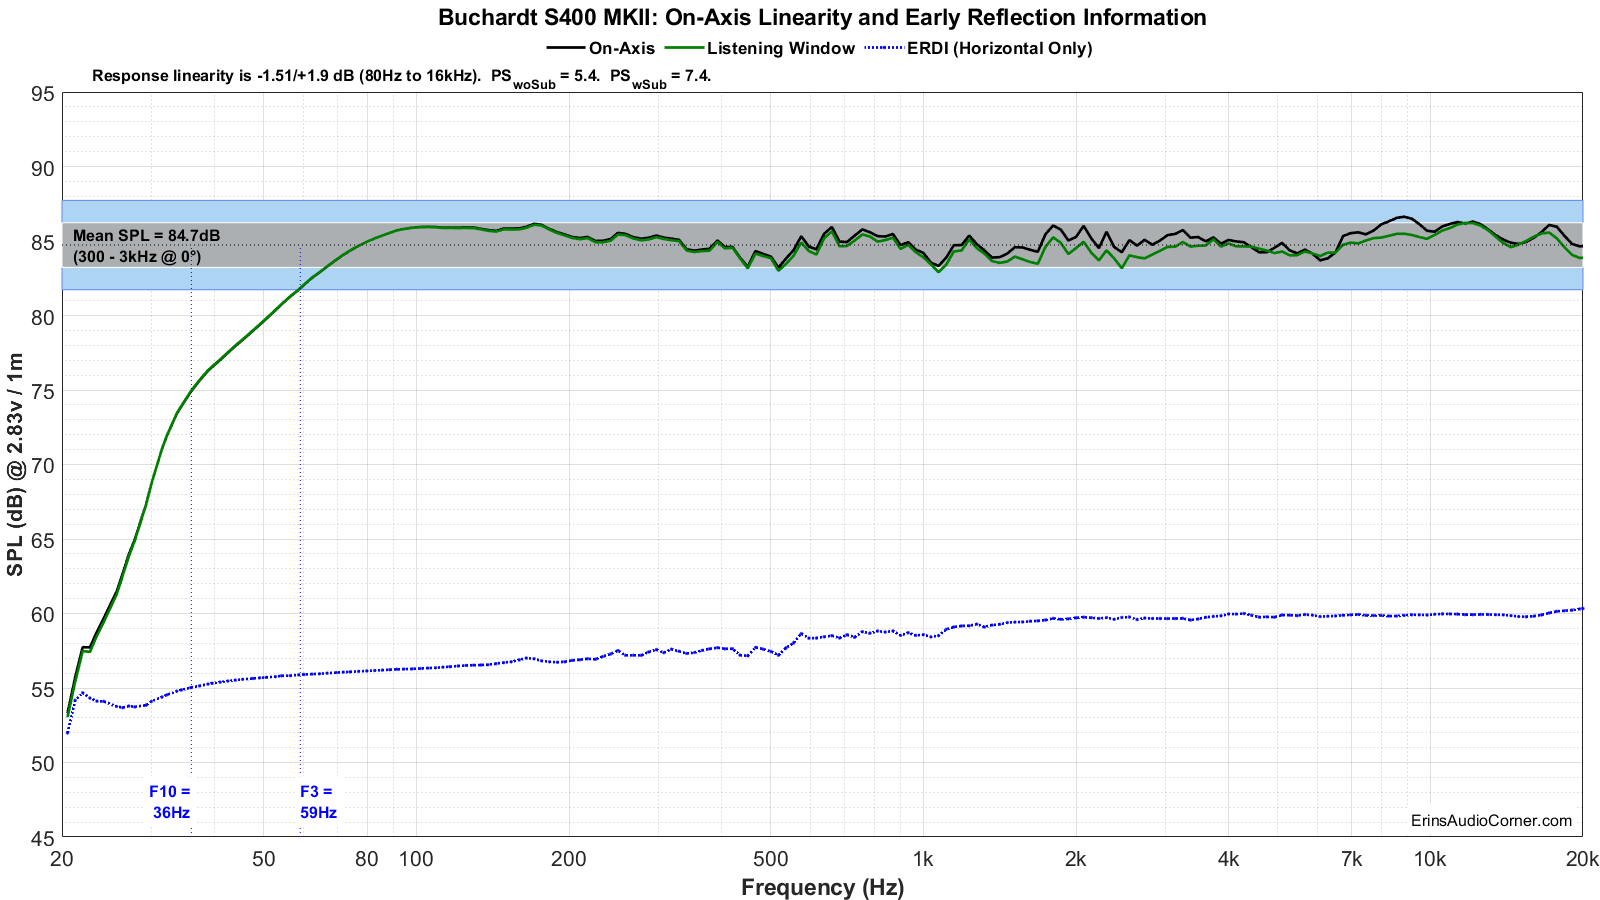Click the Mean SPL = 84.7dB label
This screenshot has height=900, width=1600.
[146, 236]
